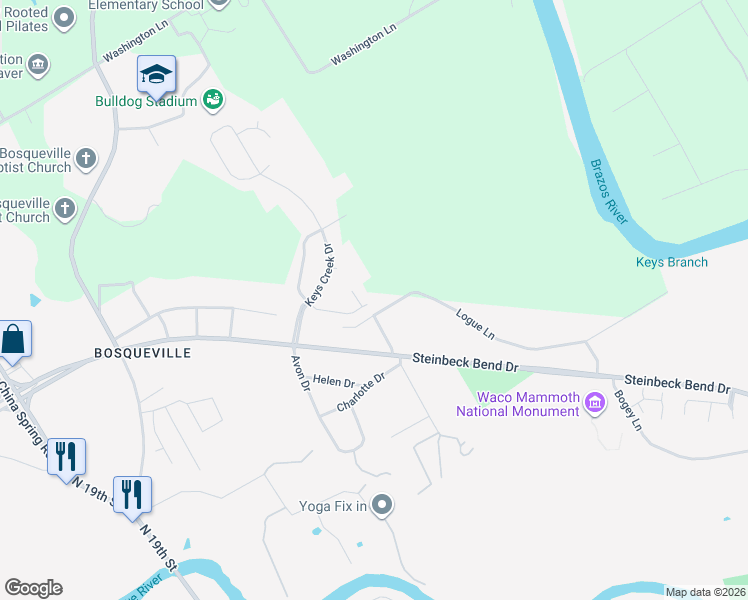
Task: Click the graduation cap school marker
Action: click(x=156, y=75)
